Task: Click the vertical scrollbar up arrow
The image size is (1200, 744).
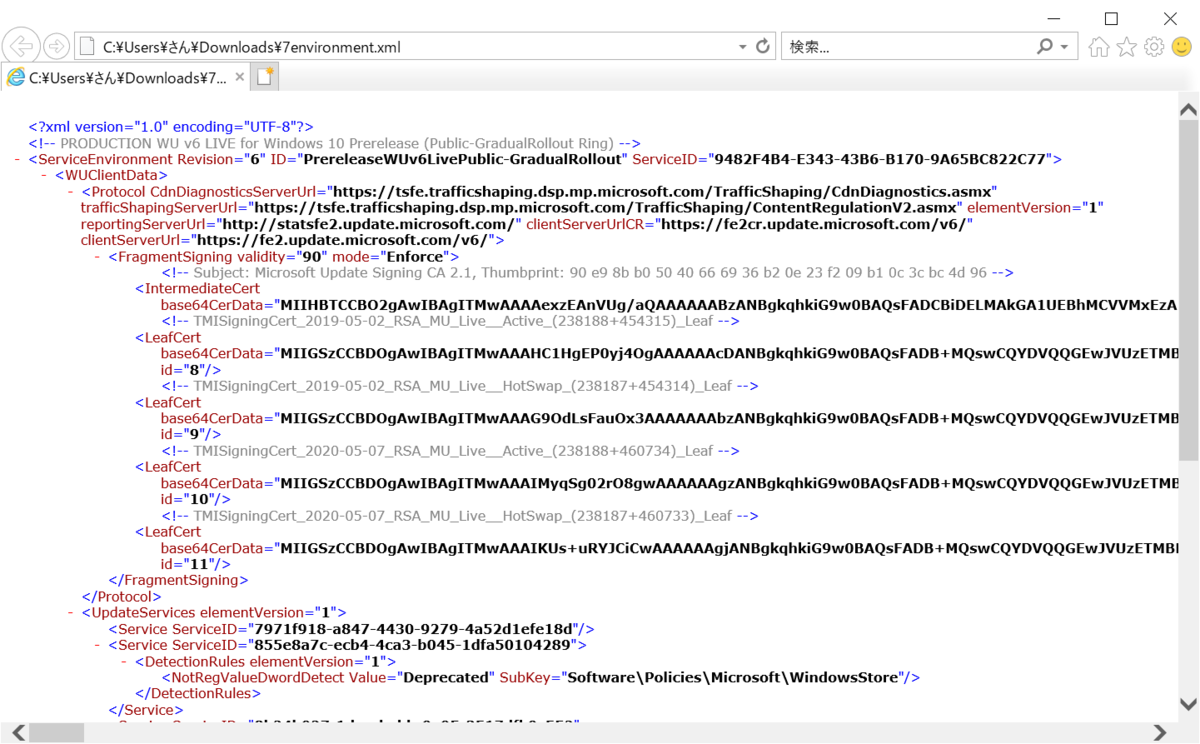Action: (x=1189, y=109)
